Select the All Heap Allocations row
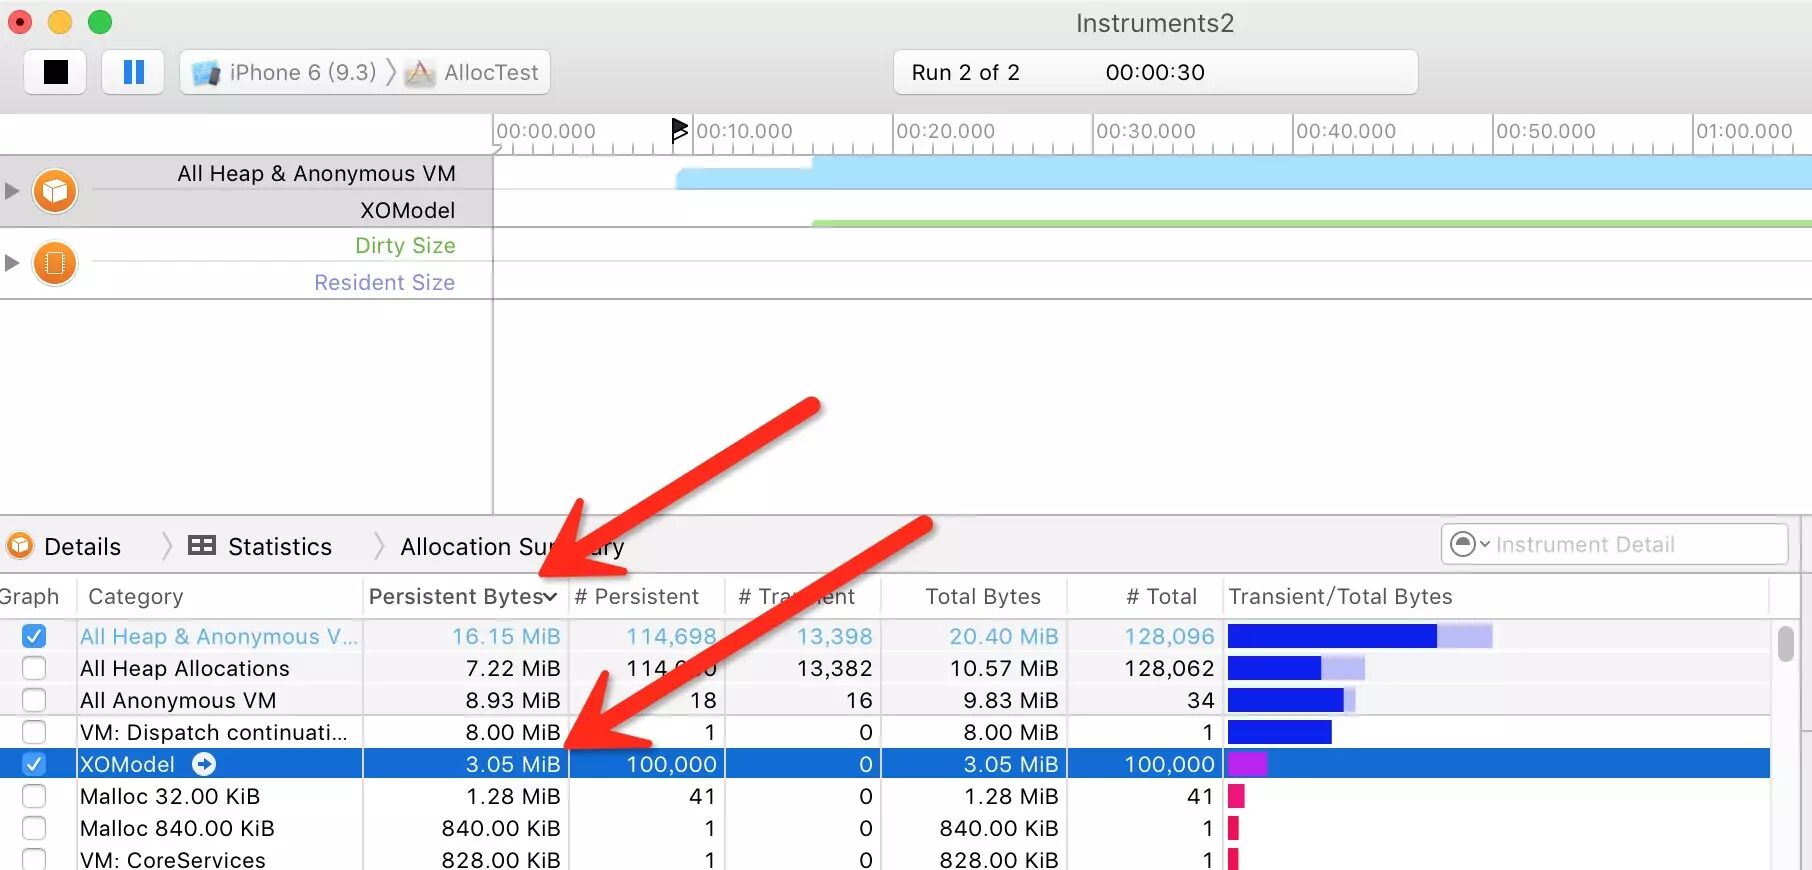Viewport: 1812px width, 870px height. tap(885, 668)
